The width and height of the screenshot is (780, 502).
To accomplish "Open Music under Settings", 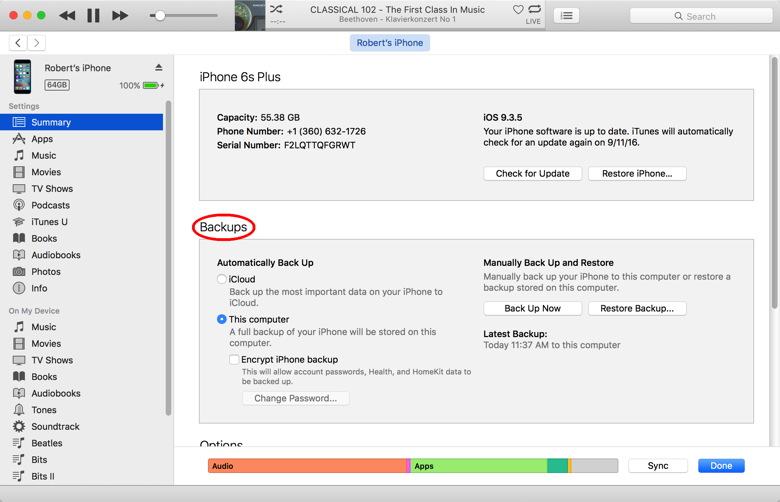I will pyautogui.click(x=82, y=155).
